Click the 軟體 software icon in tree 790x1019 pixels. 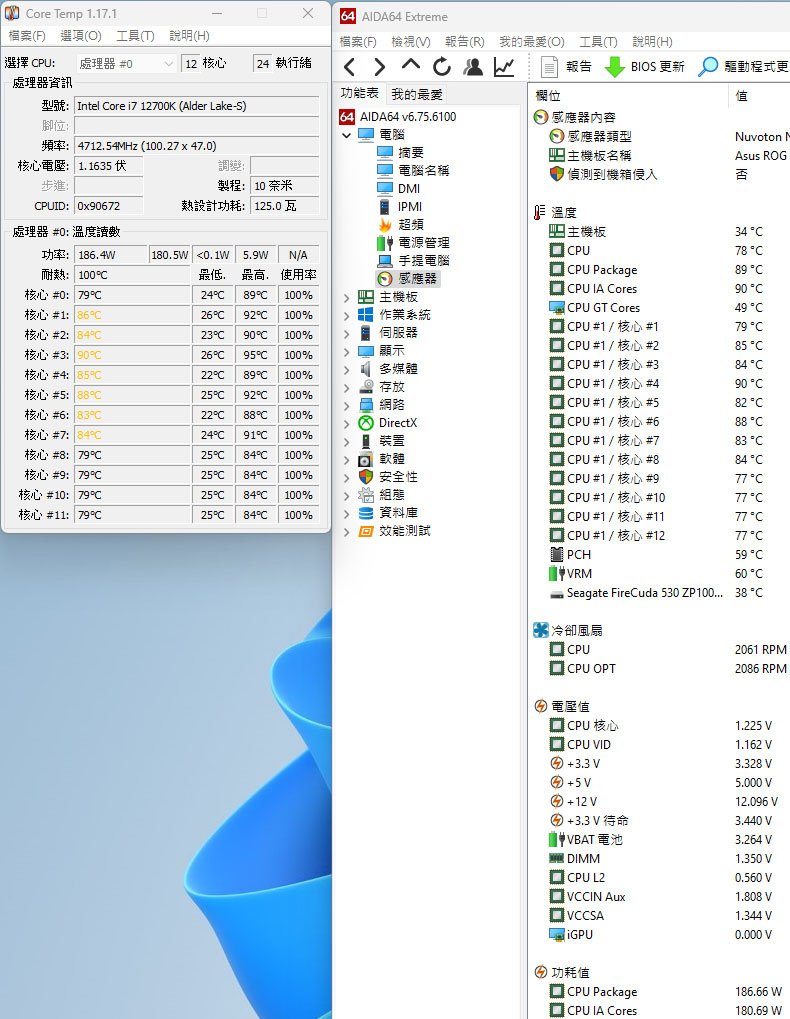(x=366, y=459)
